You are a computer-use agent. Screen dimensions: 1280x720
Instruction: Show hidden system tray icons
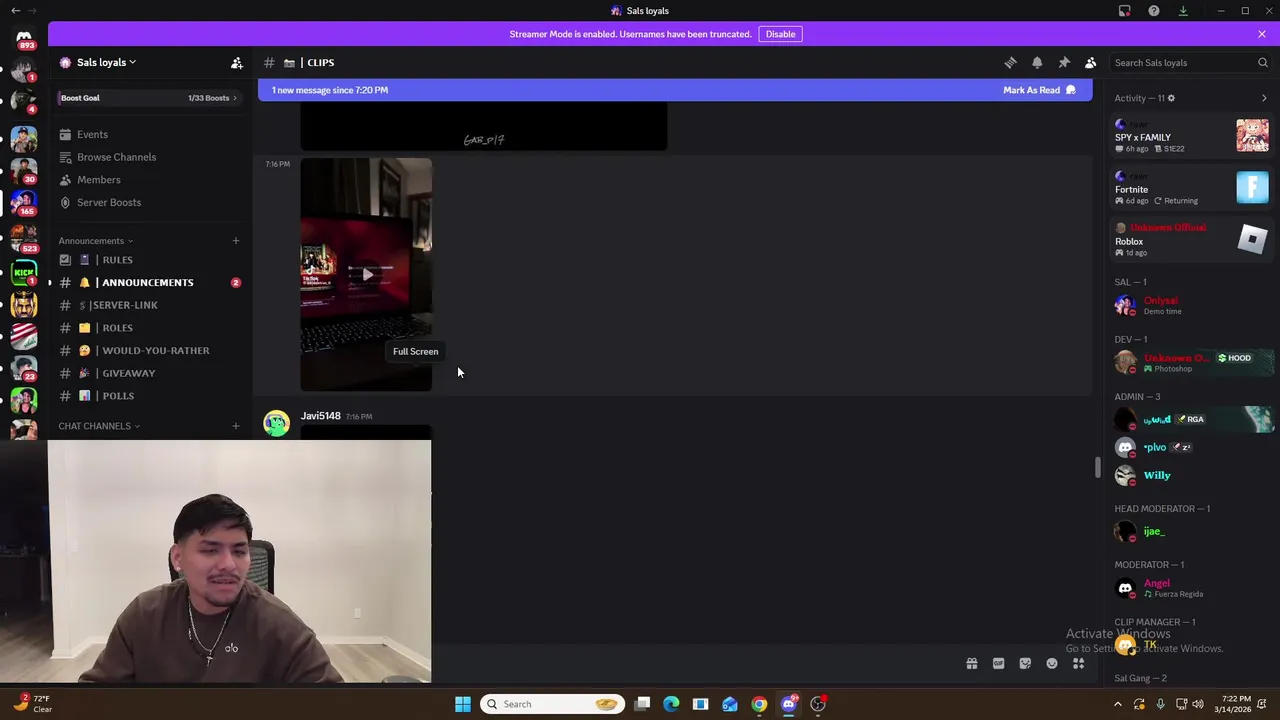coord(1117,704)
